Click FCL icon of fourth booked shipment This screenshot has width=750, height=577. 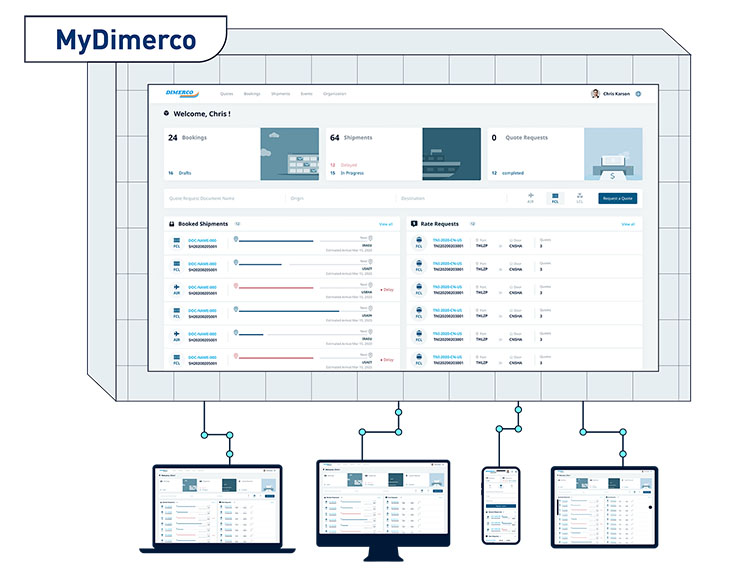click(176, 313)
